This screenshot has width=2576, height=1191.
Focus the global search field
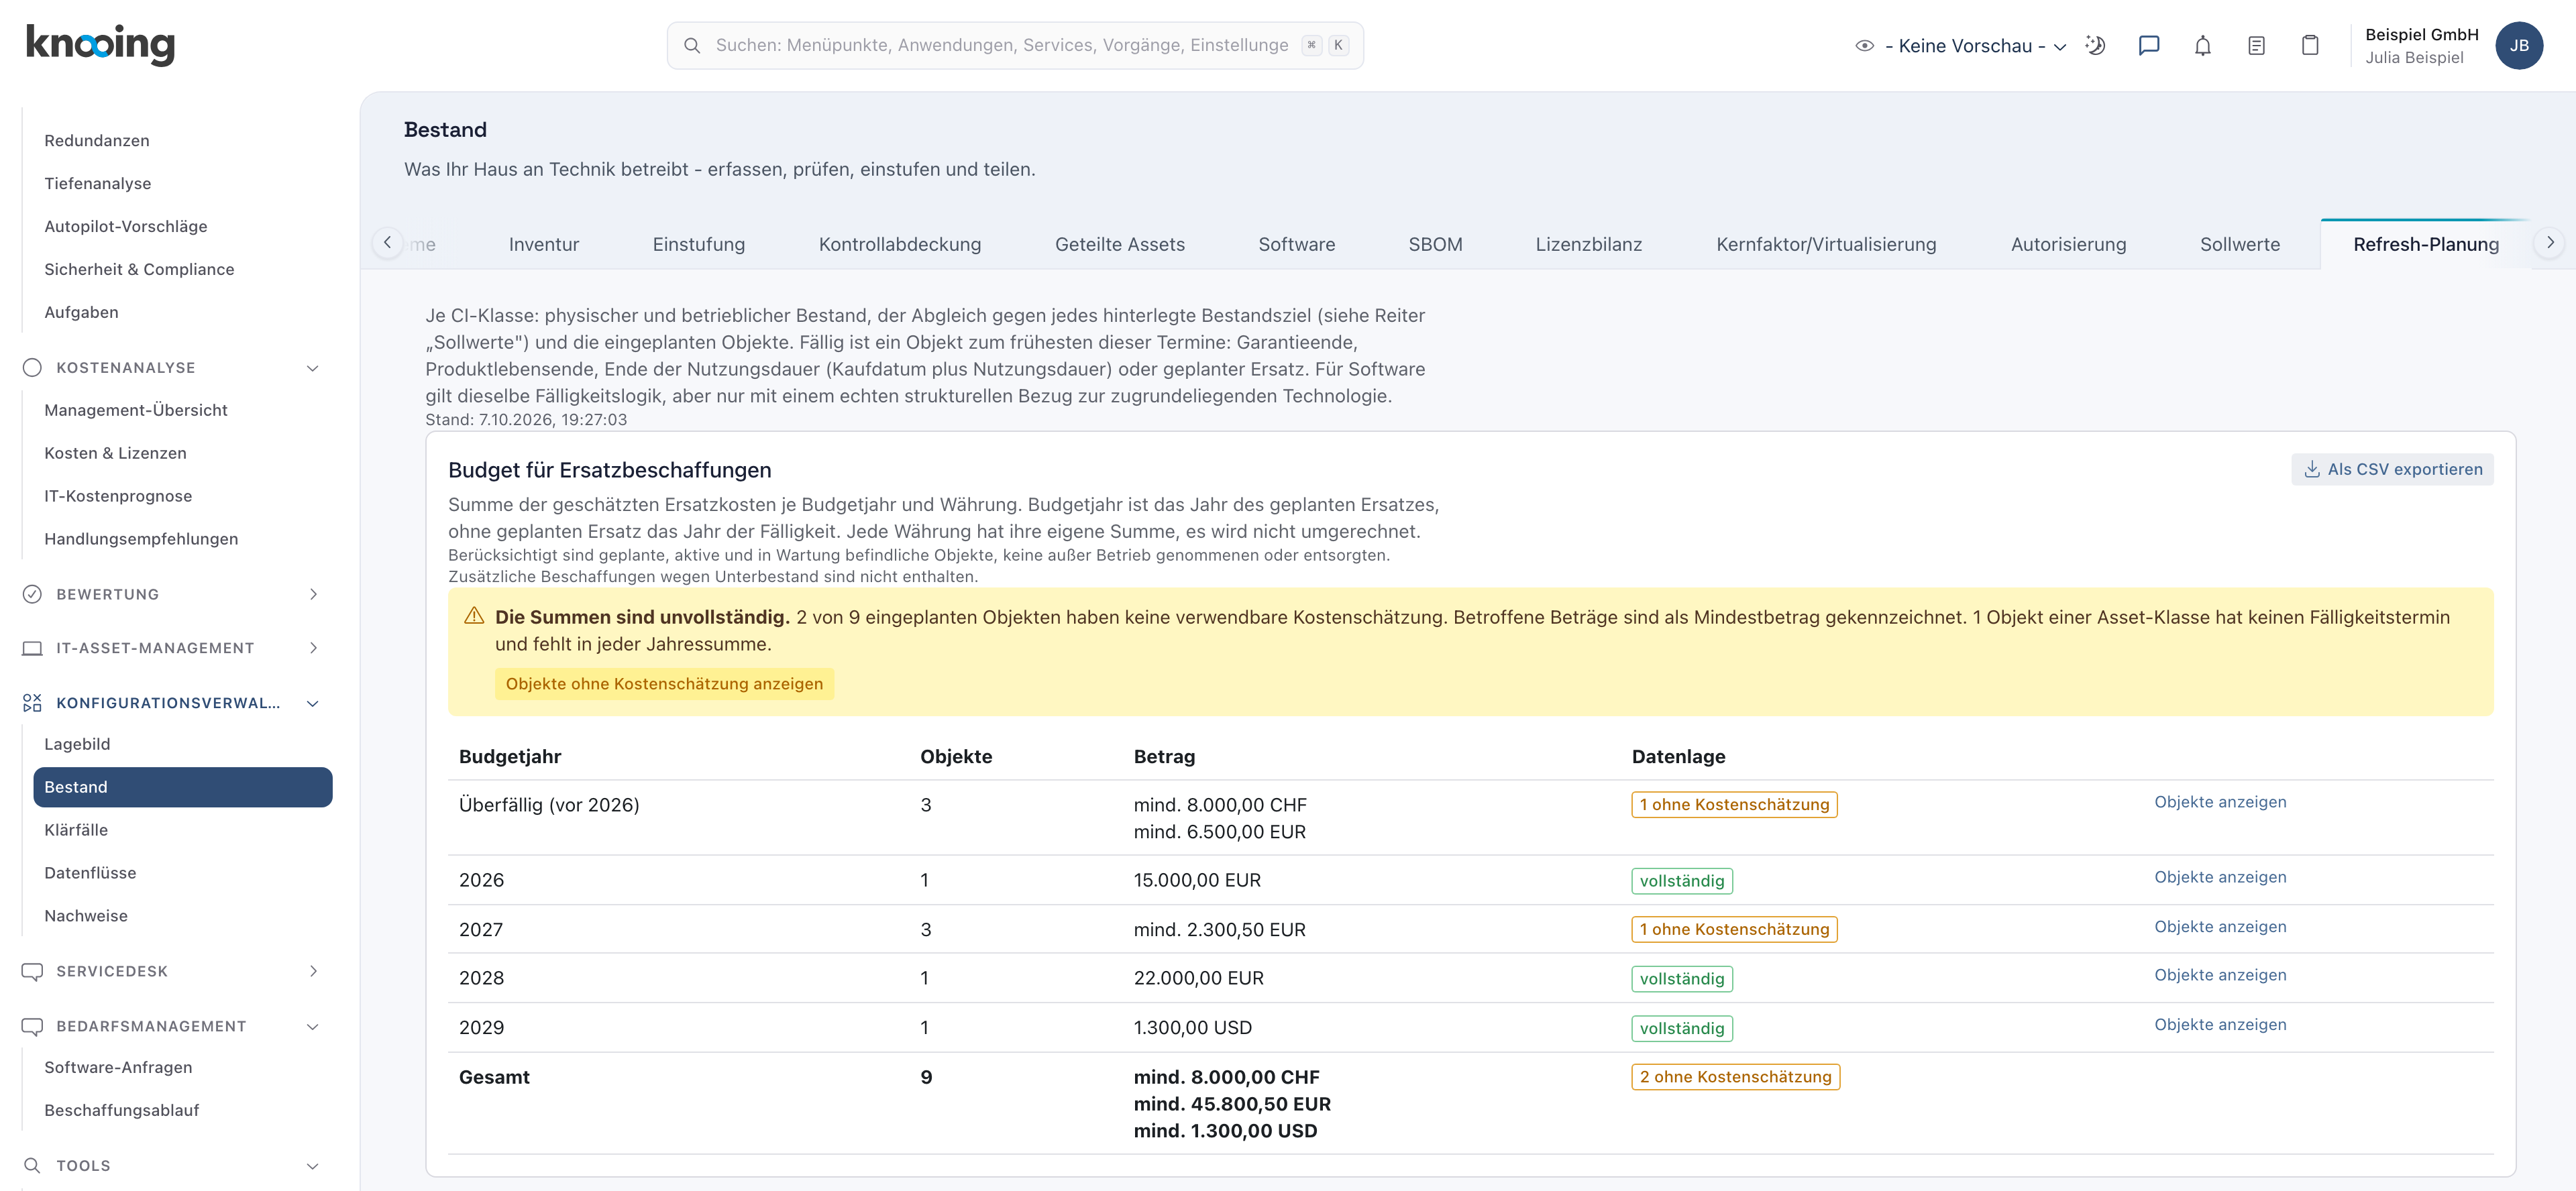[1015, 46]
